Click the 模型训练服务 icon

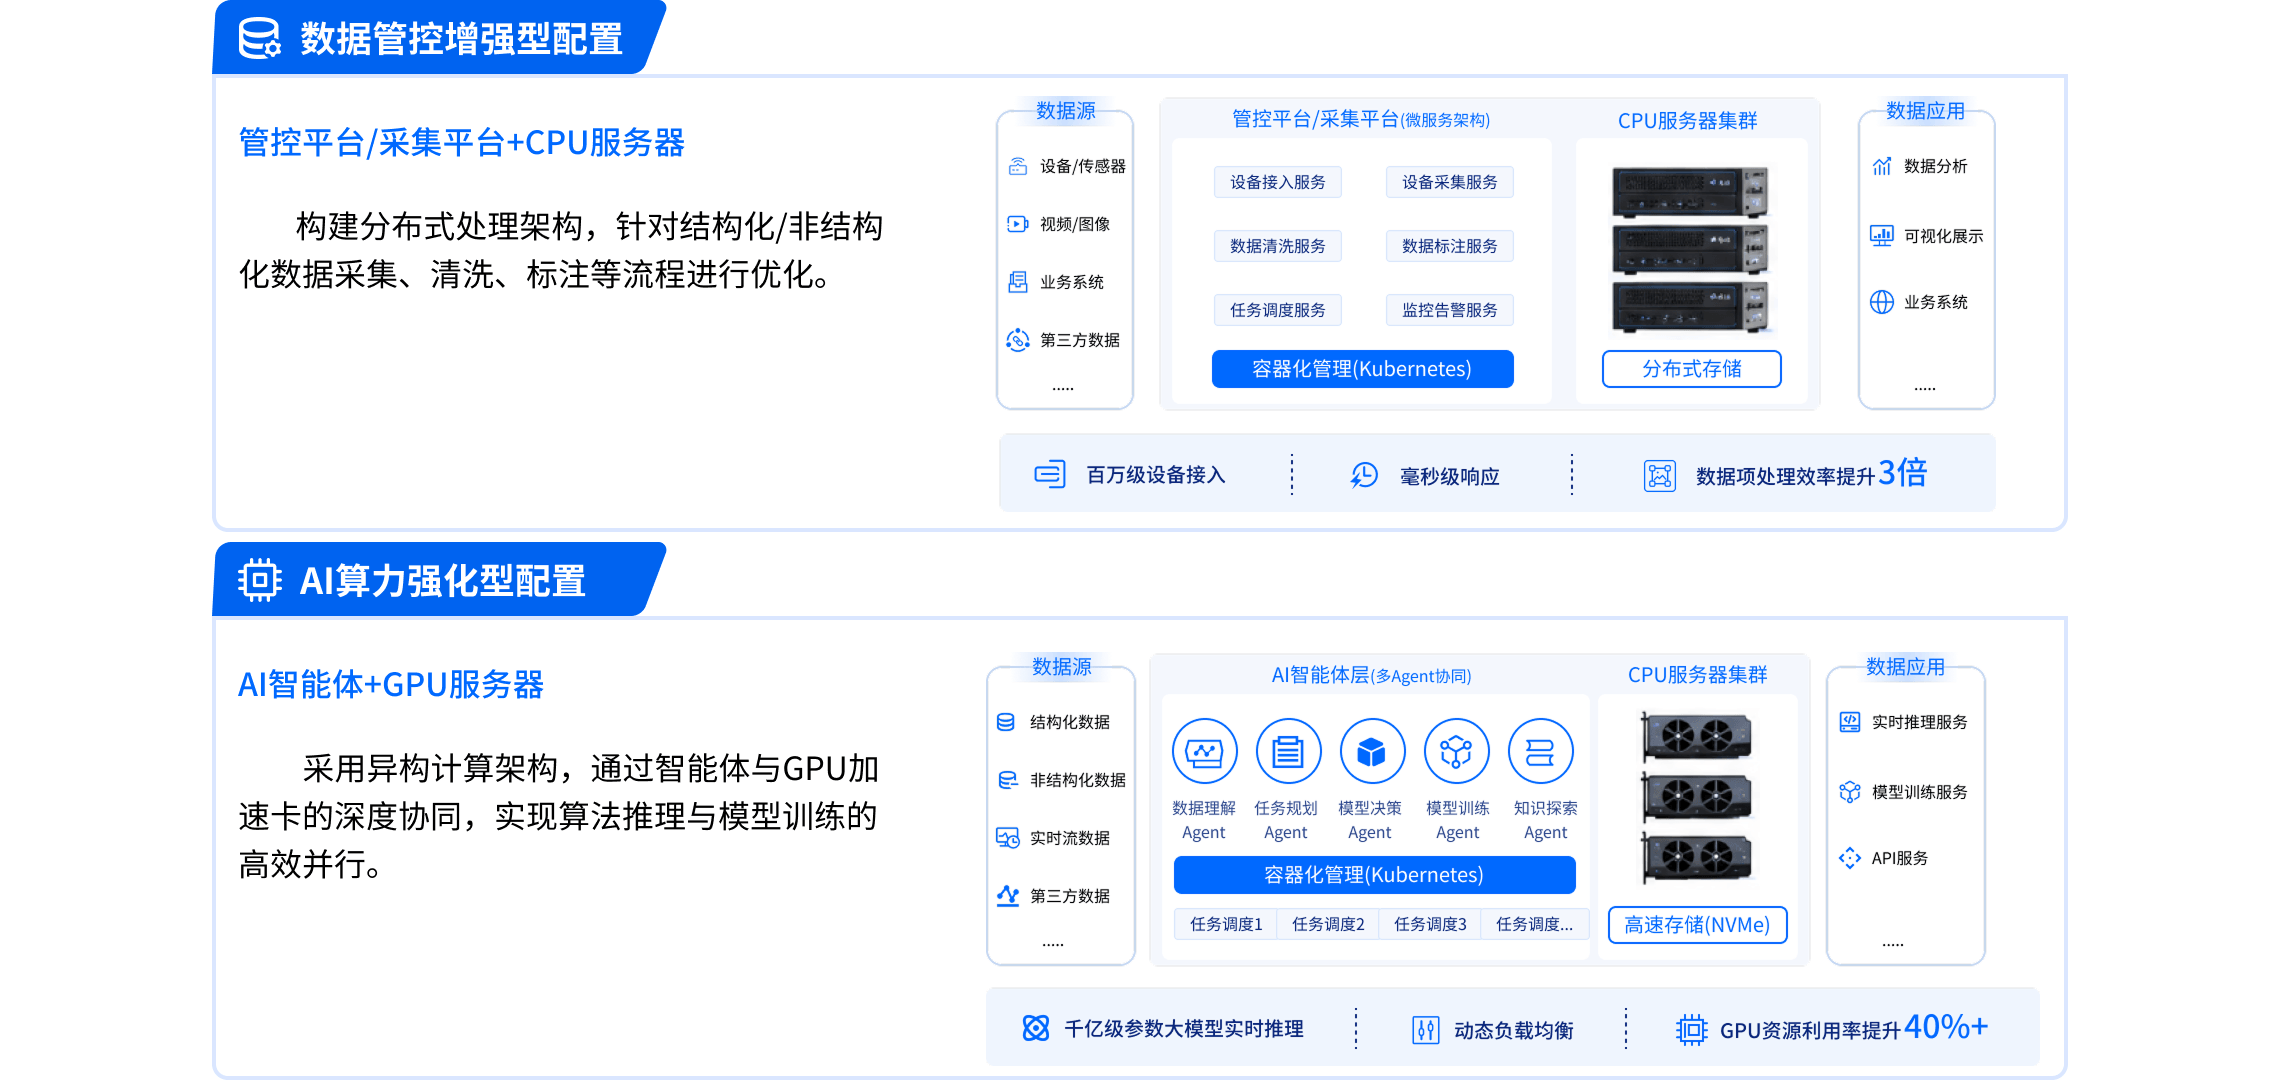click(1850, 792)
